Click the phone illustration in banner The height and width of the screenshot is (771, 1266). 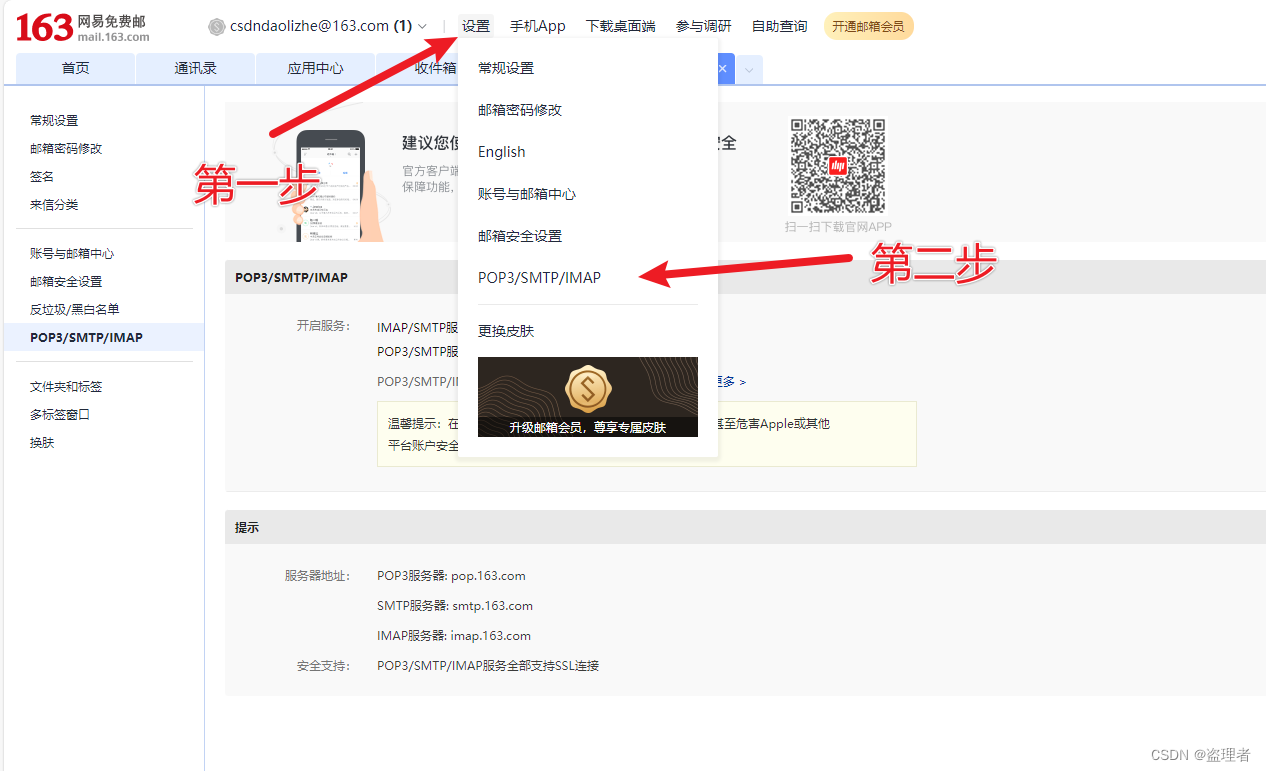(x=330, y=186)
